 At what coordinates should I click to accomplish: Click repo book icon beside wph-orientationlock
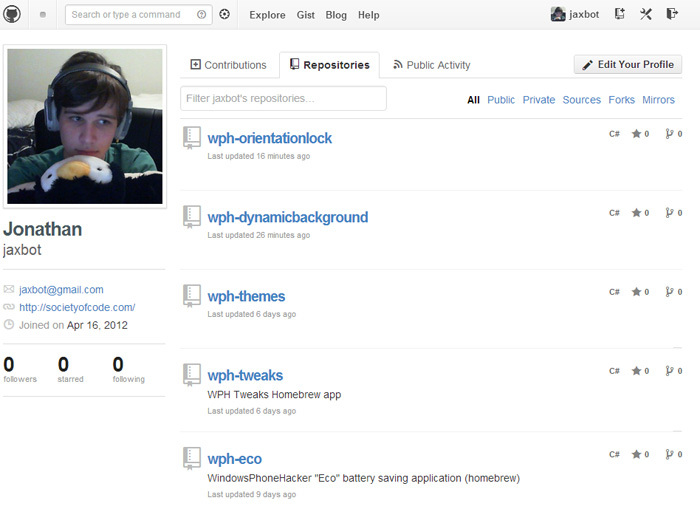pos(192,138)
